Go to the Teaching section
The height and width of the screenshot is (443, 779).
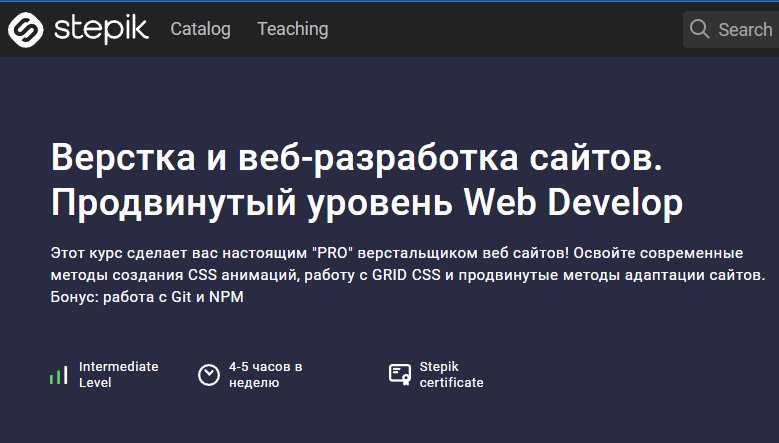pos(292,29)
